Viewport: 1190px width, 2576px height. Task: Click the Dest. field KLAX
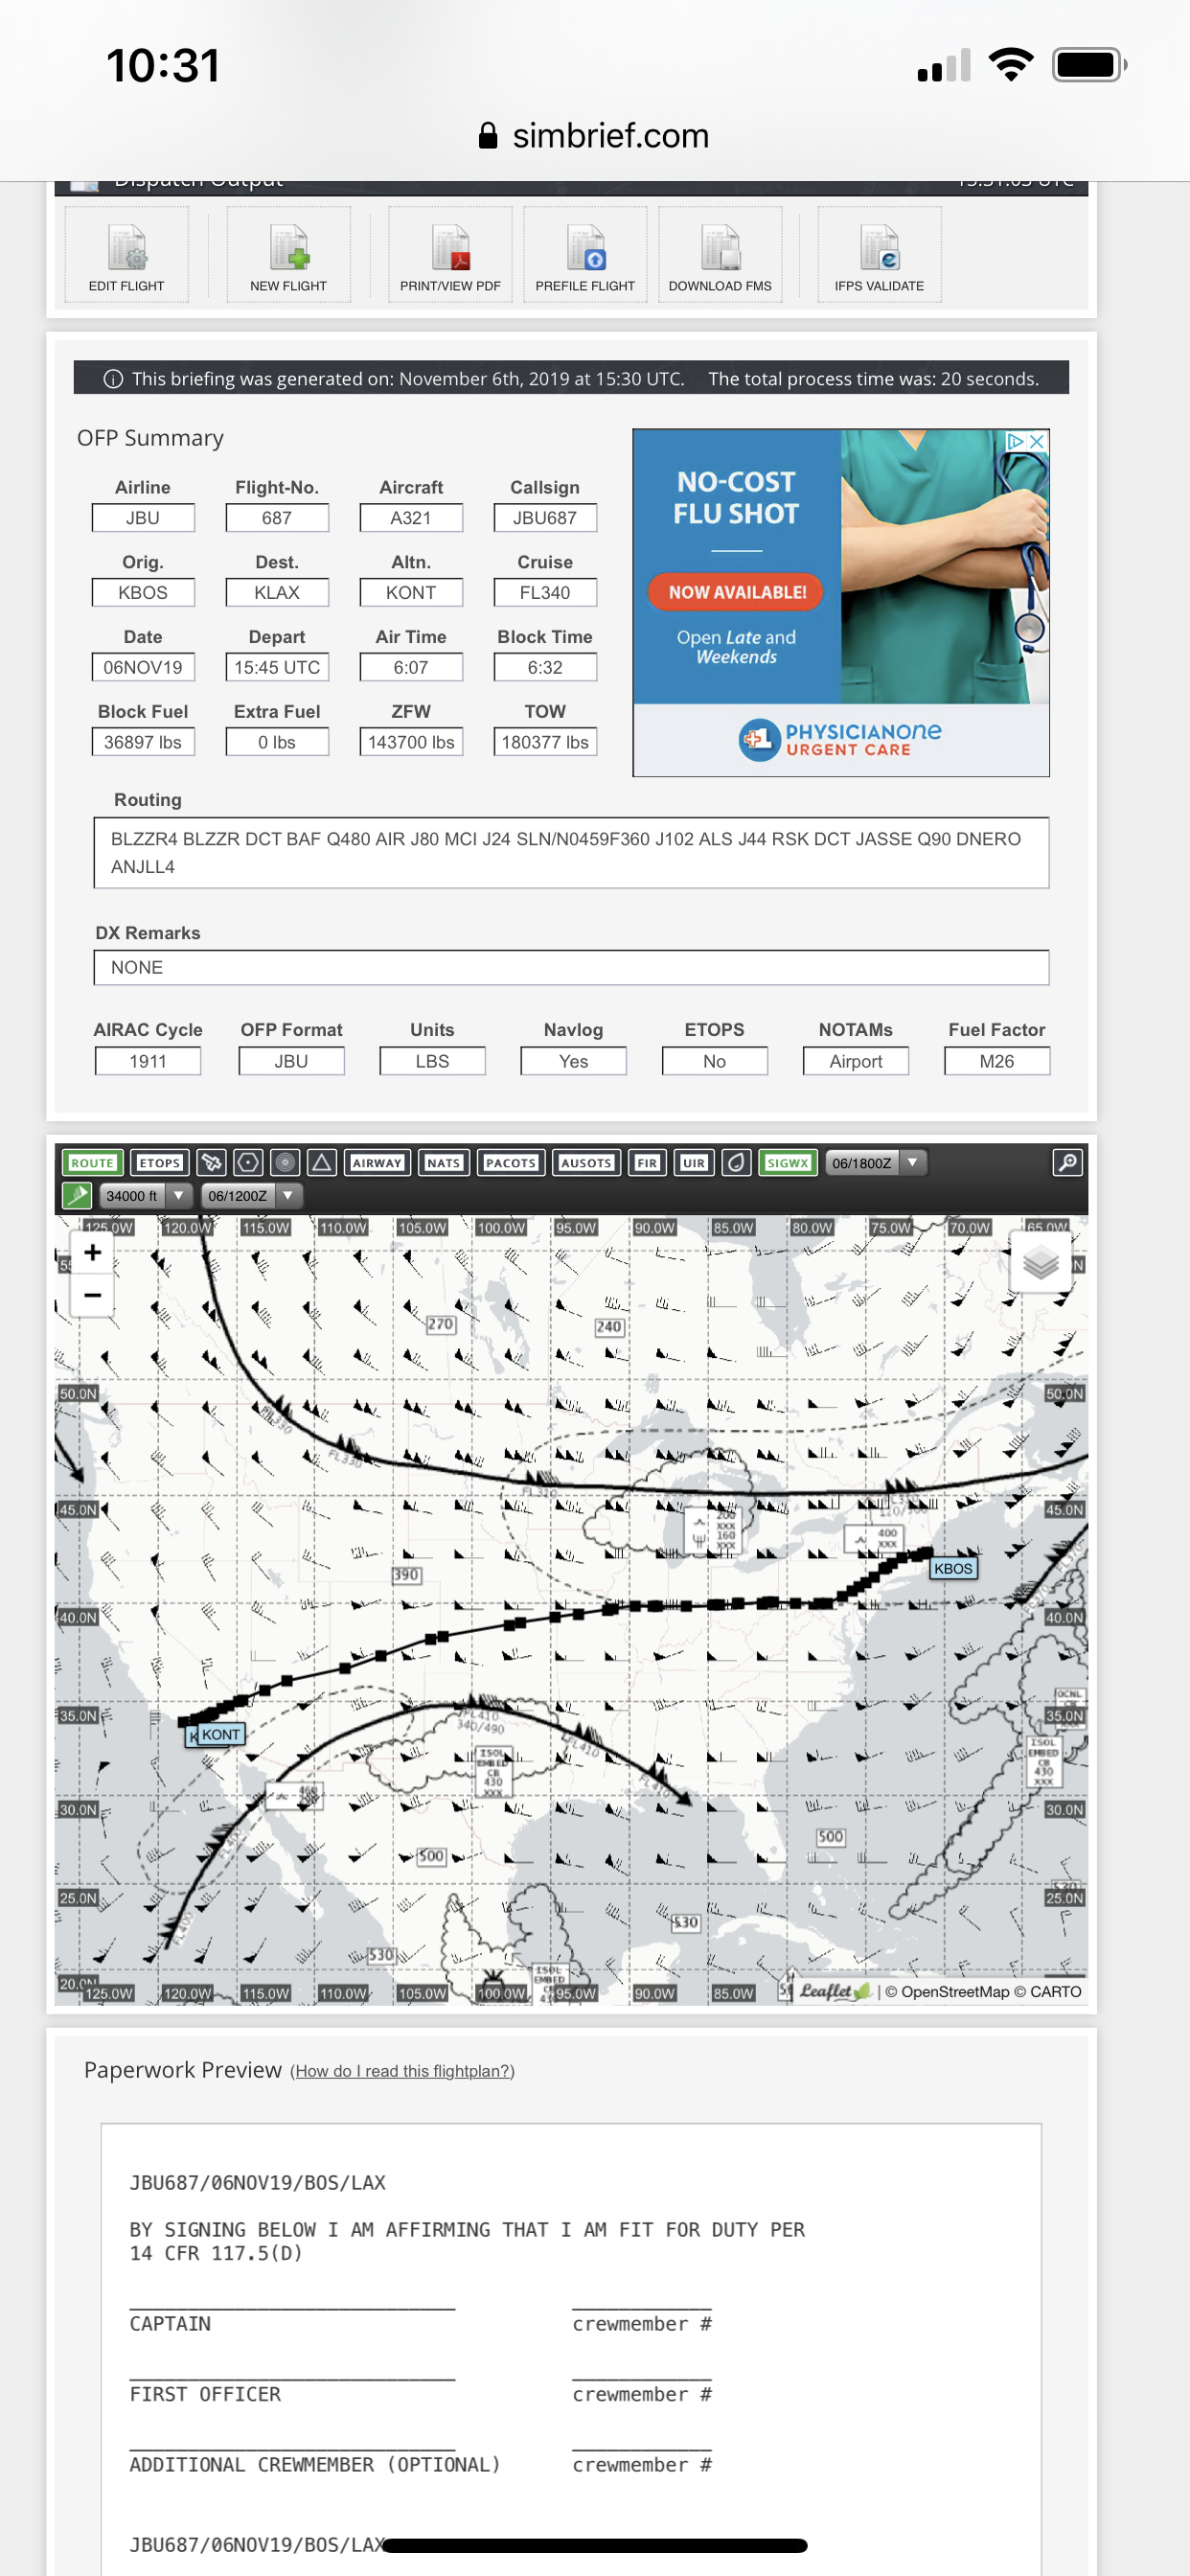click(277, 593)
